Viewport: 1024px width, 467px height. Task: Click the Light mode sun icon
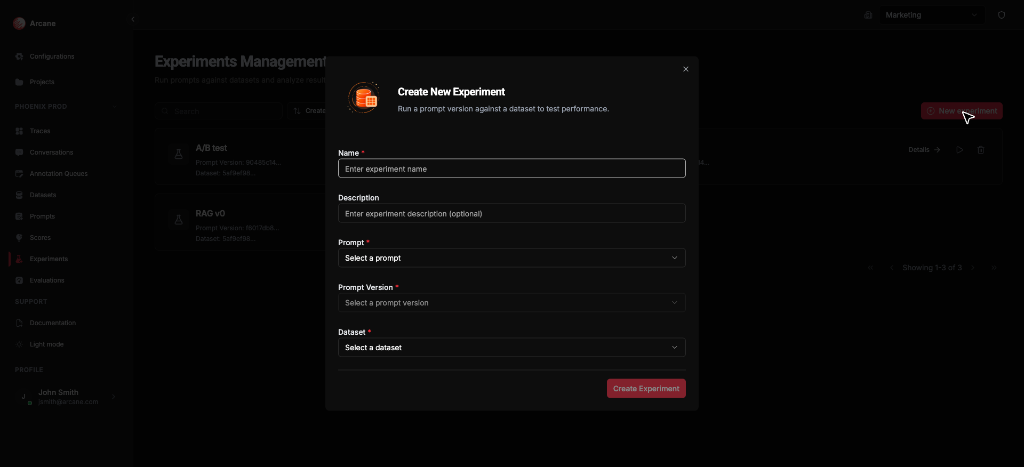tap(19, 344)
